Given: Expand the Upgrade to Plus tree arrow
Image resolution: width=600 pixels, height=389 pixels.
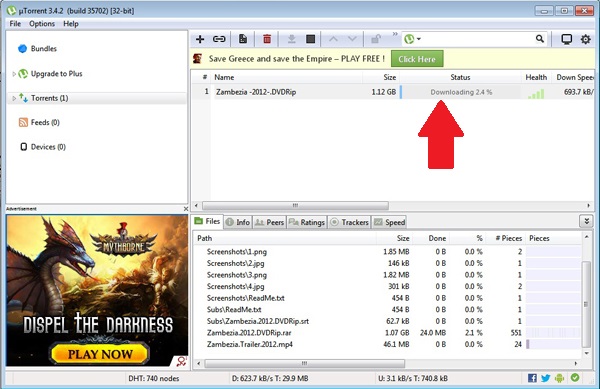Looking at the screenshot, I should 14,74.
